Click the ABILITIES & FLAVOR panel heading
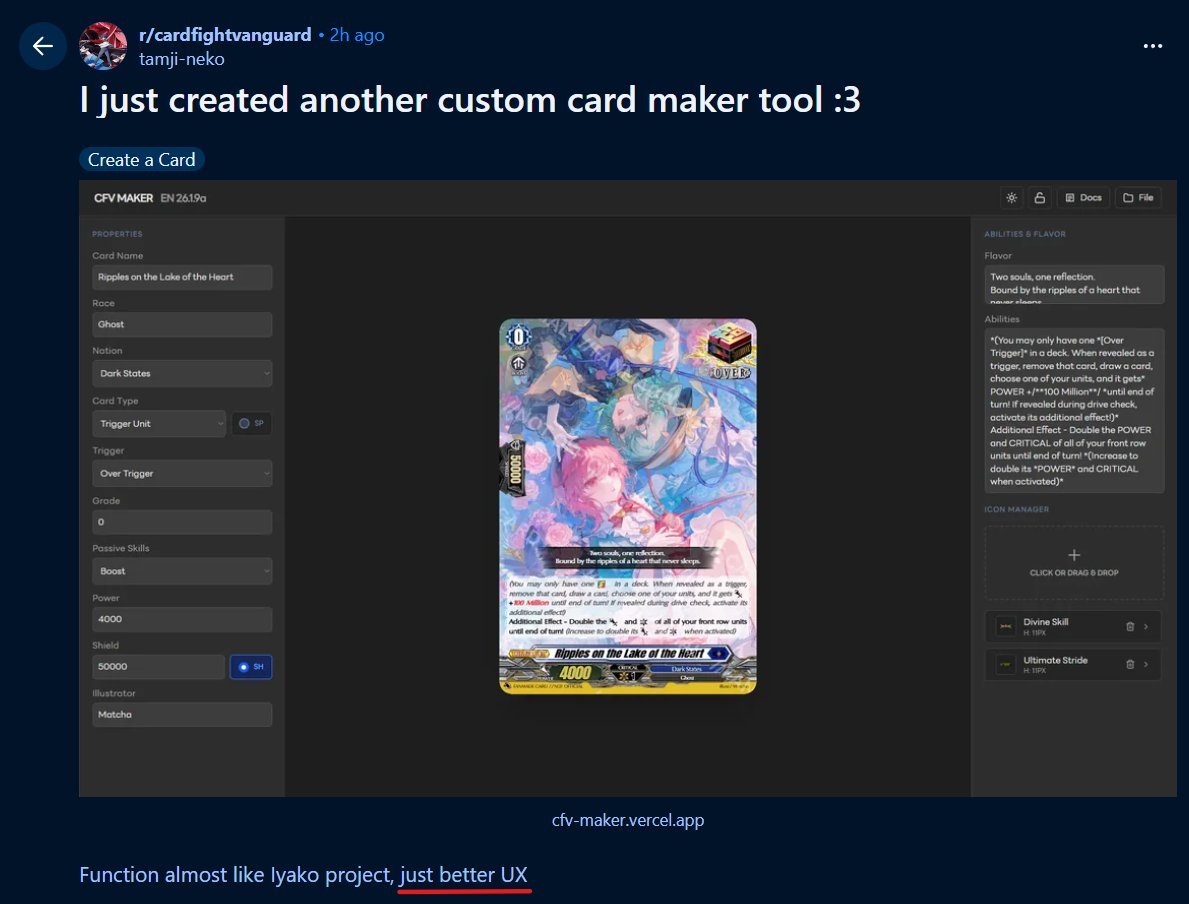Screen dimensions: 1189x904 1025,234
